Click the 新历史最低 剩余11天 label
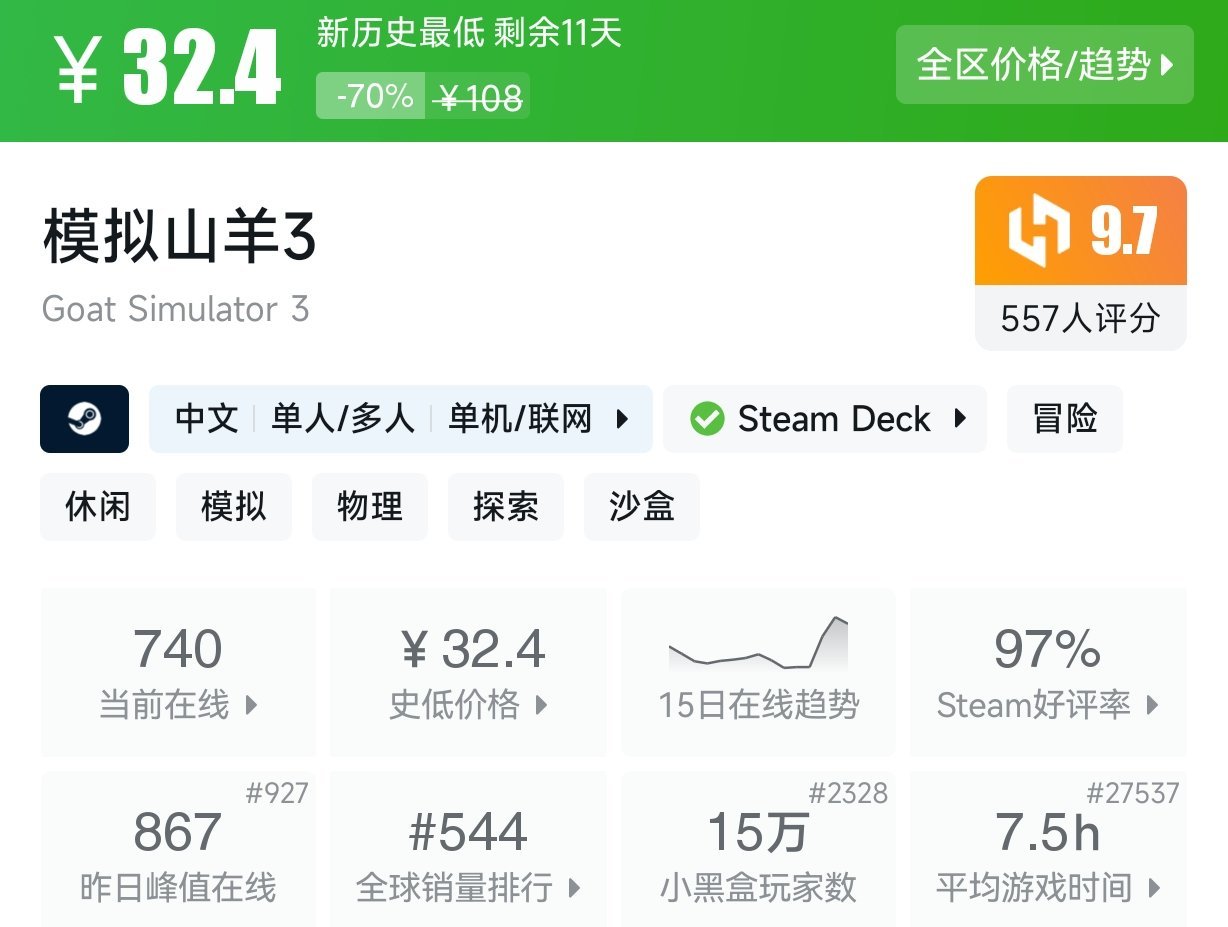The image size is (1228, 927). [x=469, y=33]
